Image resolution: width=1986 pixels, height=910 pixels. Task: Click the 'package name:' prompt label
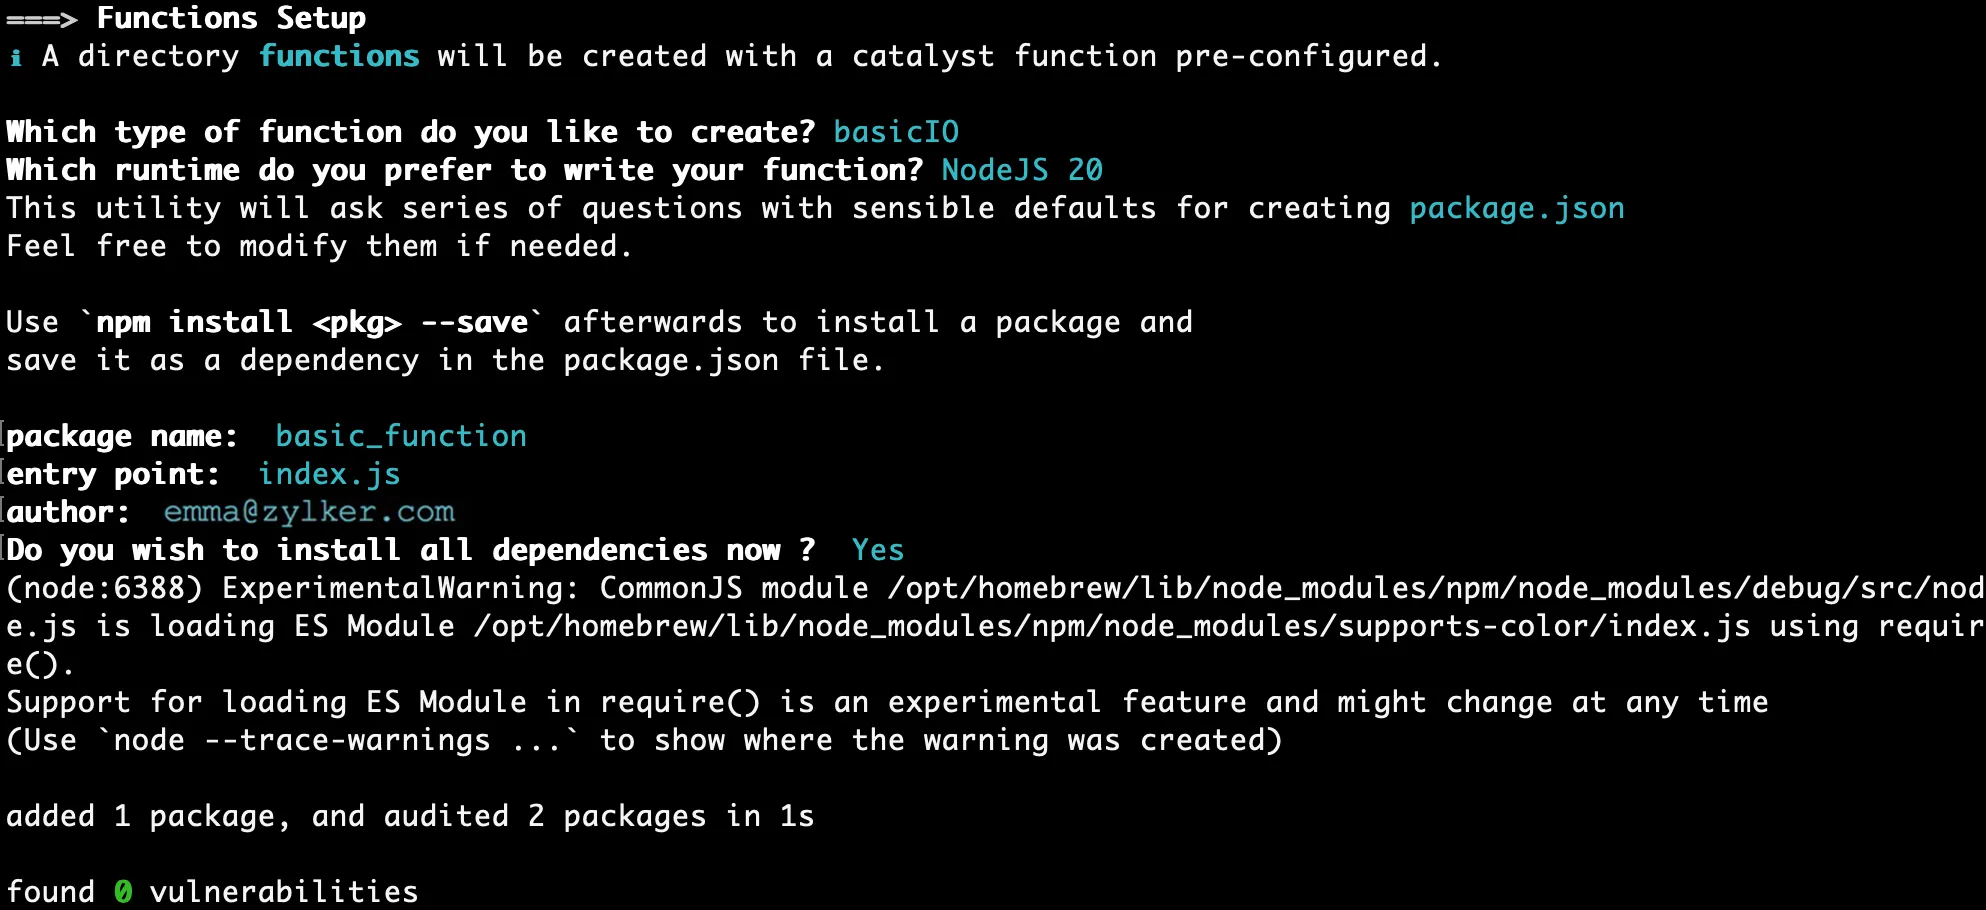(x=122, y=437)
